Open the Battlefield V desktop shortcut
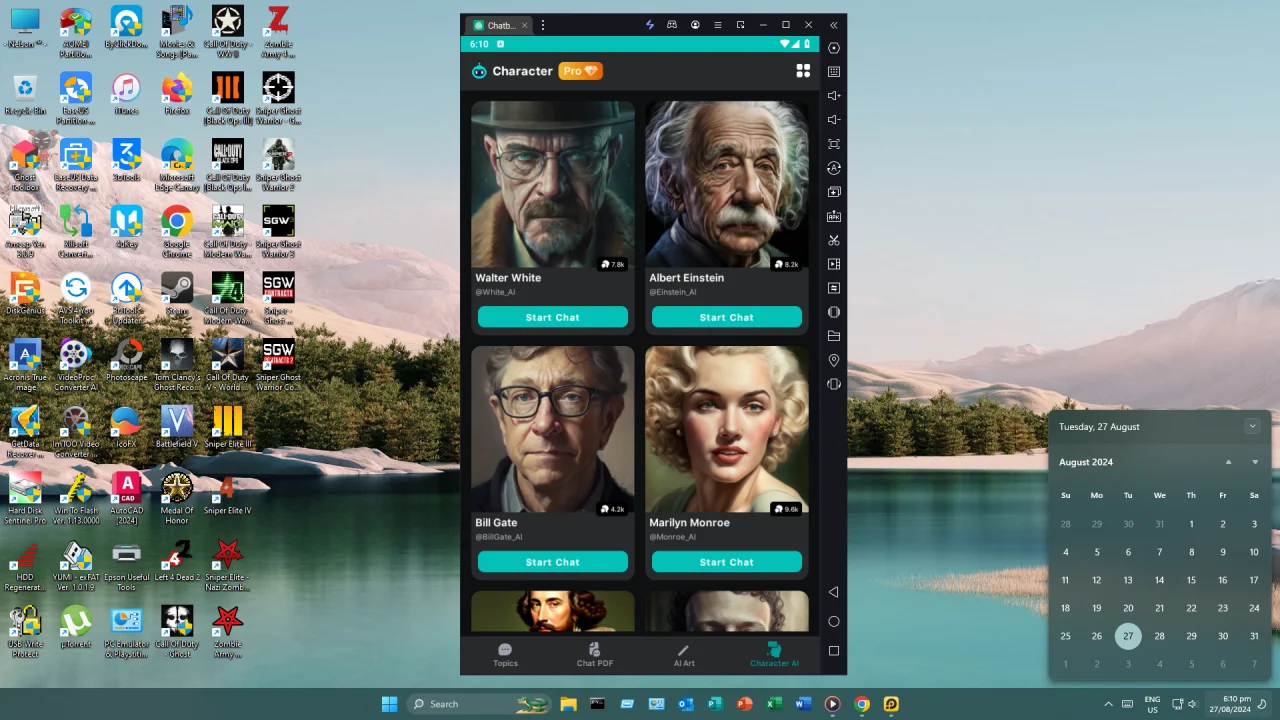 point(177,428)
